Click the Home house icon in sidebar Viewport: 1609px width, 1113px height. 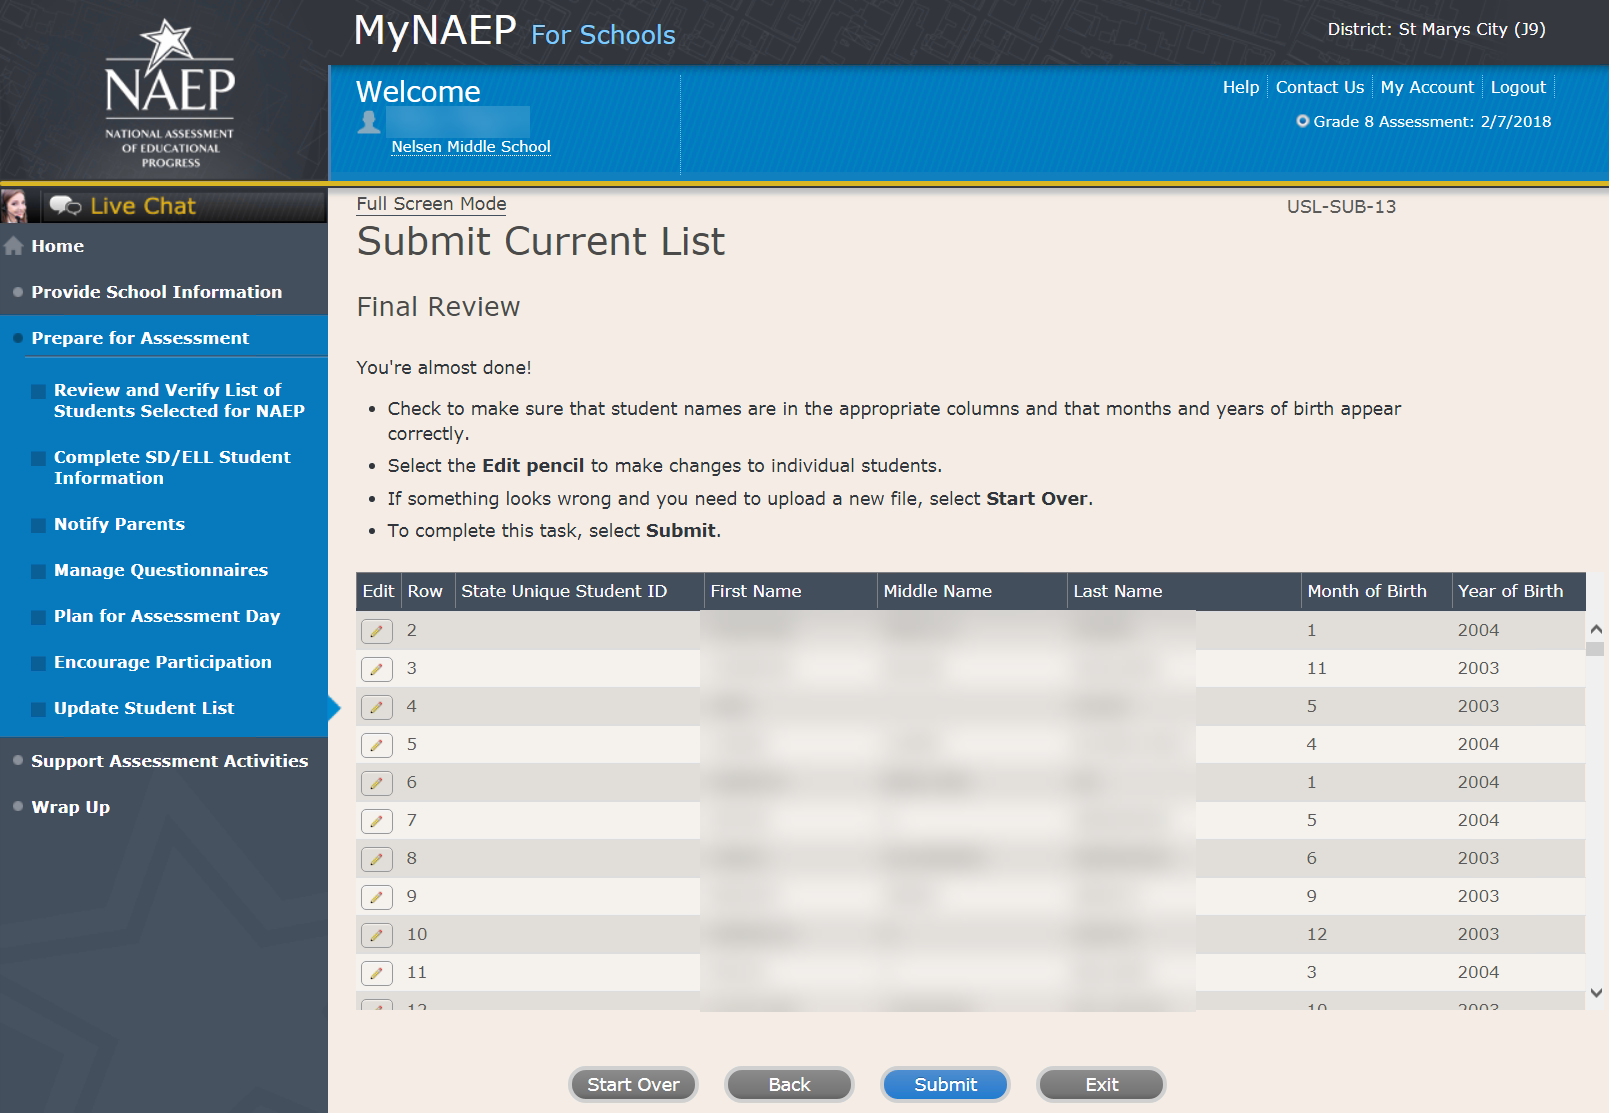(x=14, y=246)
